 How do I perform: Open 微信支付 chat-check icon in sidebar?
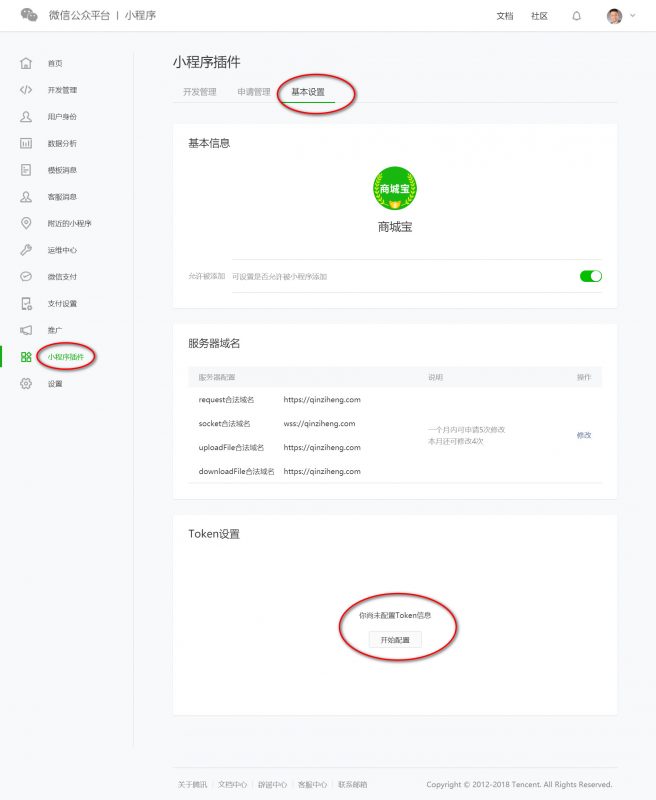pyautogui.click(x=26, y=277)
